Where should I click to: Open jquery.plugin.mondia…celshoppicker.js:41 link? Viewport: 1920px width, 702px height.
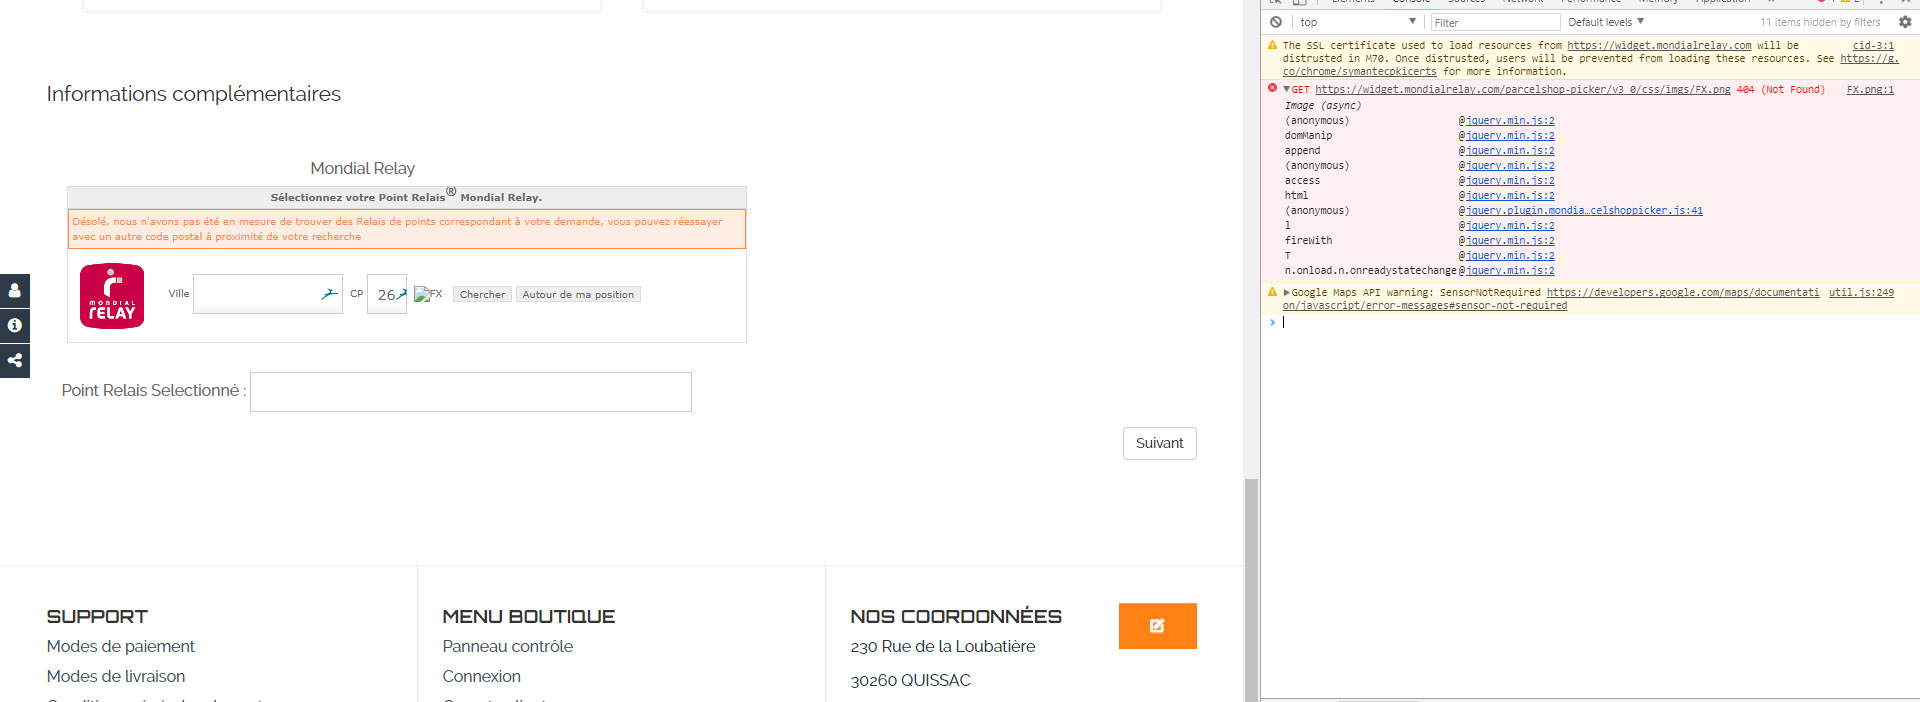[1584, 210]
